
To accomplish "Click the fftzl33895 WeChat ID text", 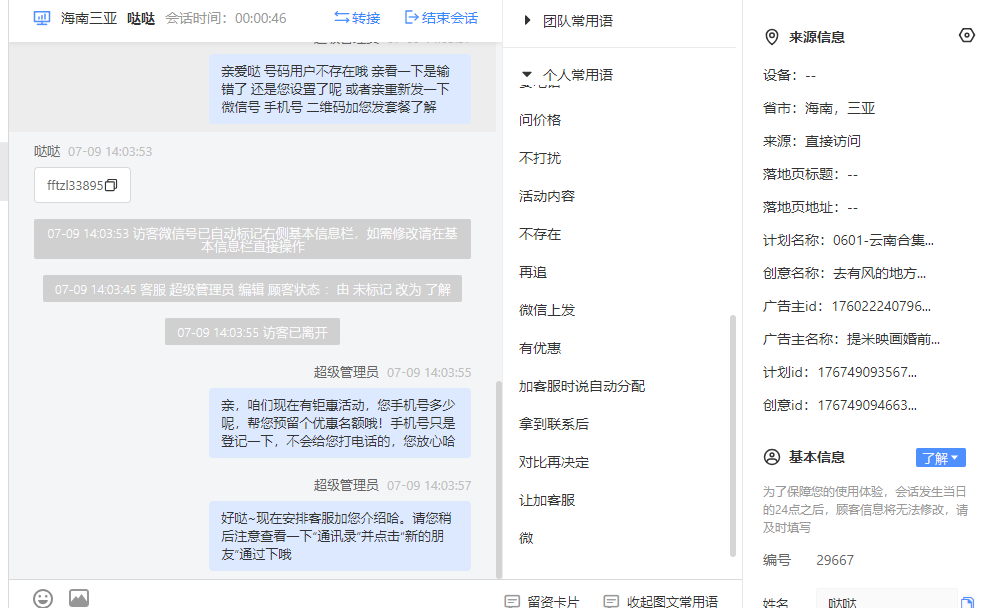I will pyautogui.click(x=75, y=185).
